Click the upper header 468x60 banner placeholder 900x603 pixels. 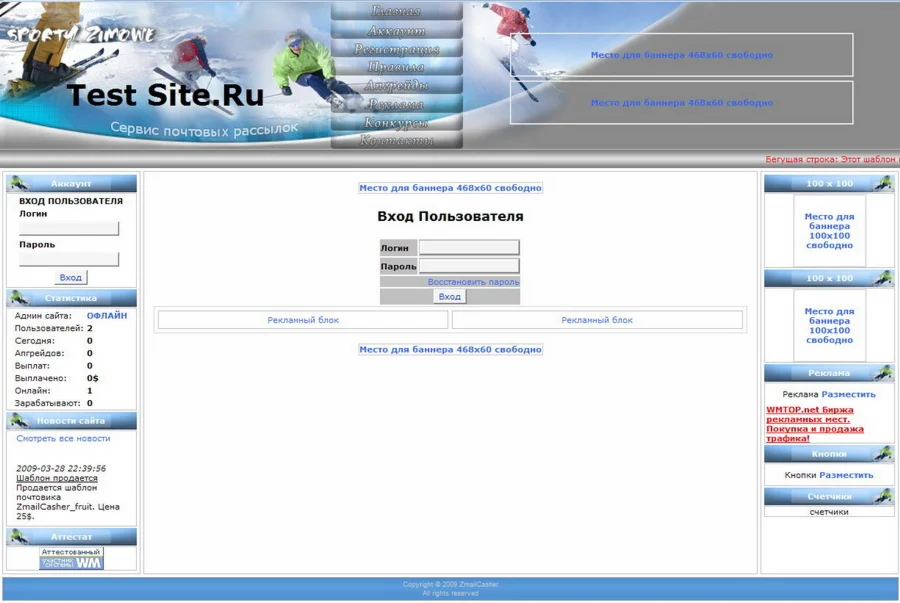tap(681, 55)
